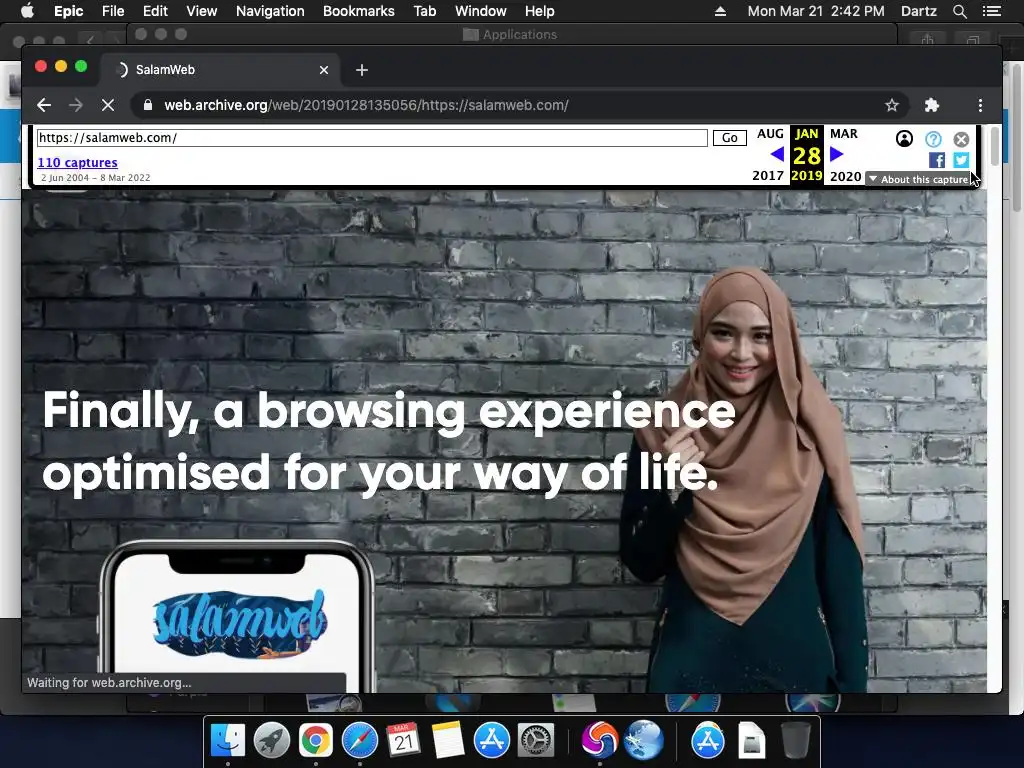Open Notes from the Dock
This screenshot has height=768, width=1024.
448,741
